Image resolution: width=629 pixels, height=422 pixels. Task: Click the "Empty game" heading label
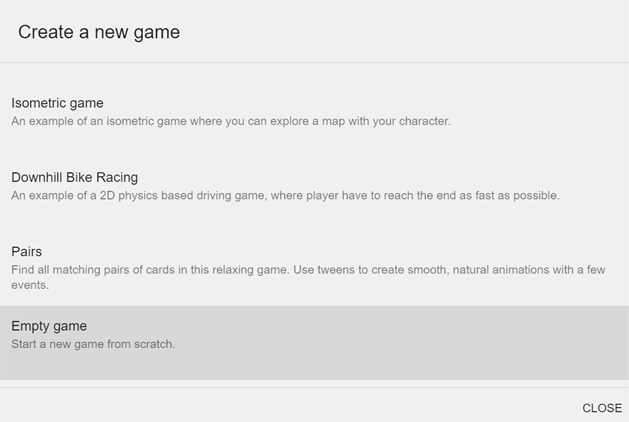(49, 326)
